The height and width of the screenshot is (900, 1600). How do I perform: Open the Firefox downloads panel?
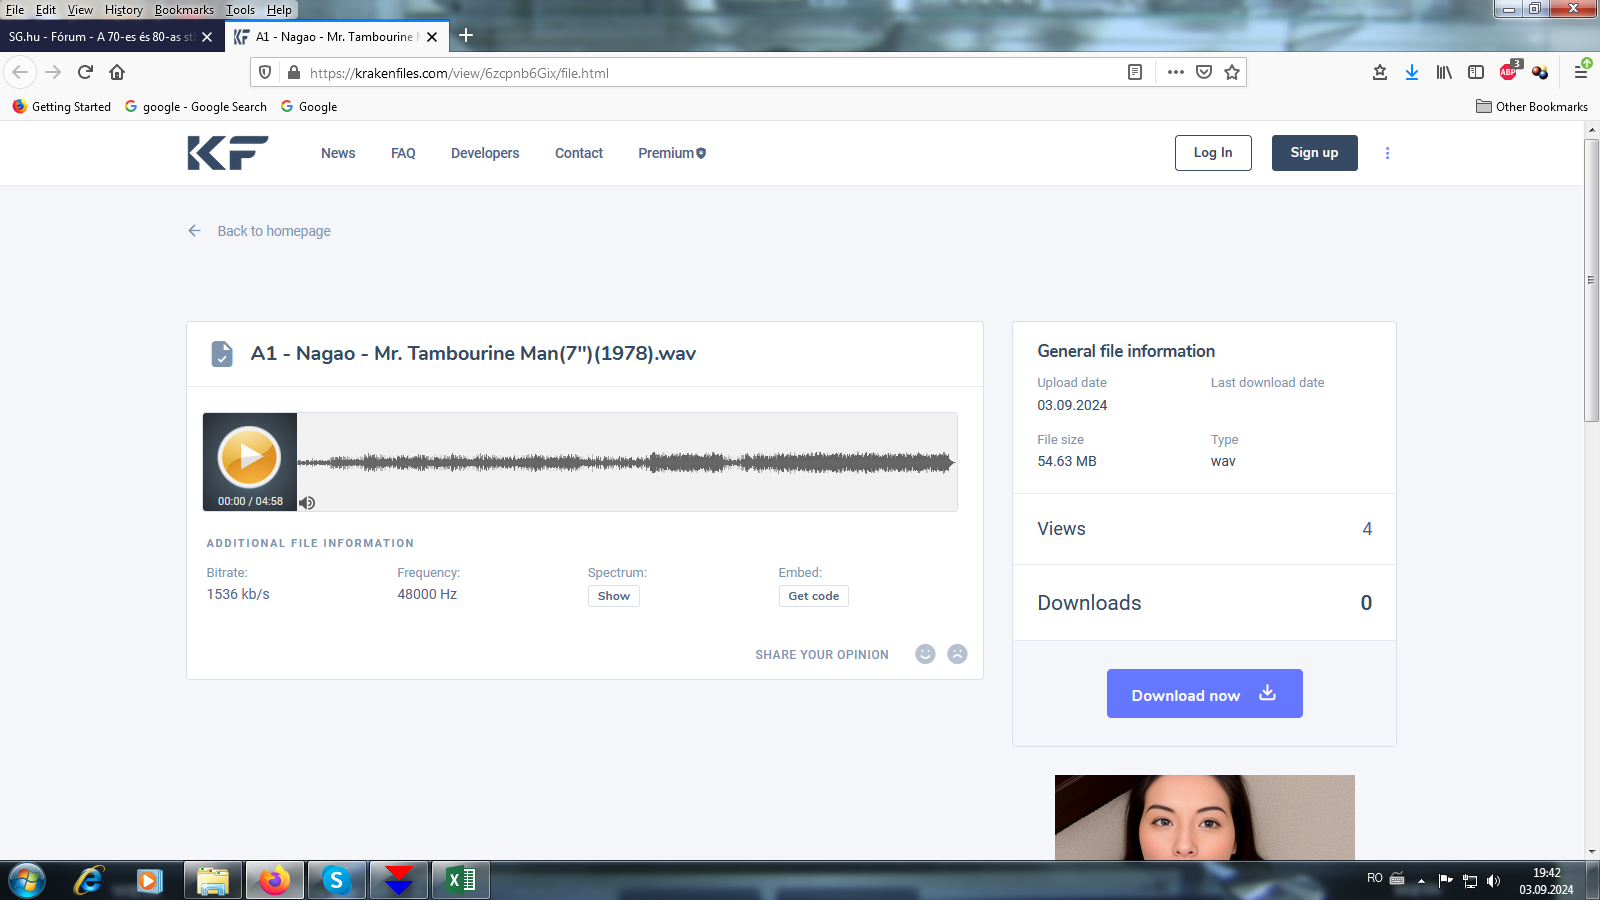point(1412,72)
